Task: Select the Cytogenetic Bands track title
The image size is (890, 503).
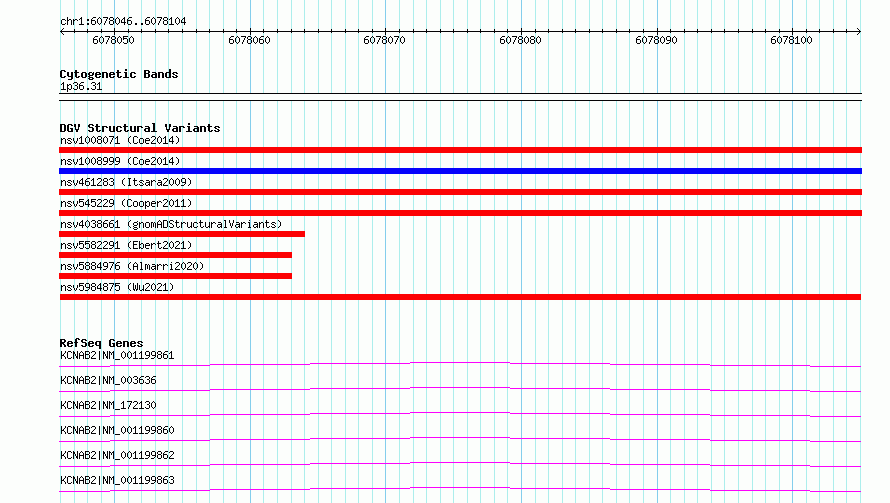Action: (119, 74)
